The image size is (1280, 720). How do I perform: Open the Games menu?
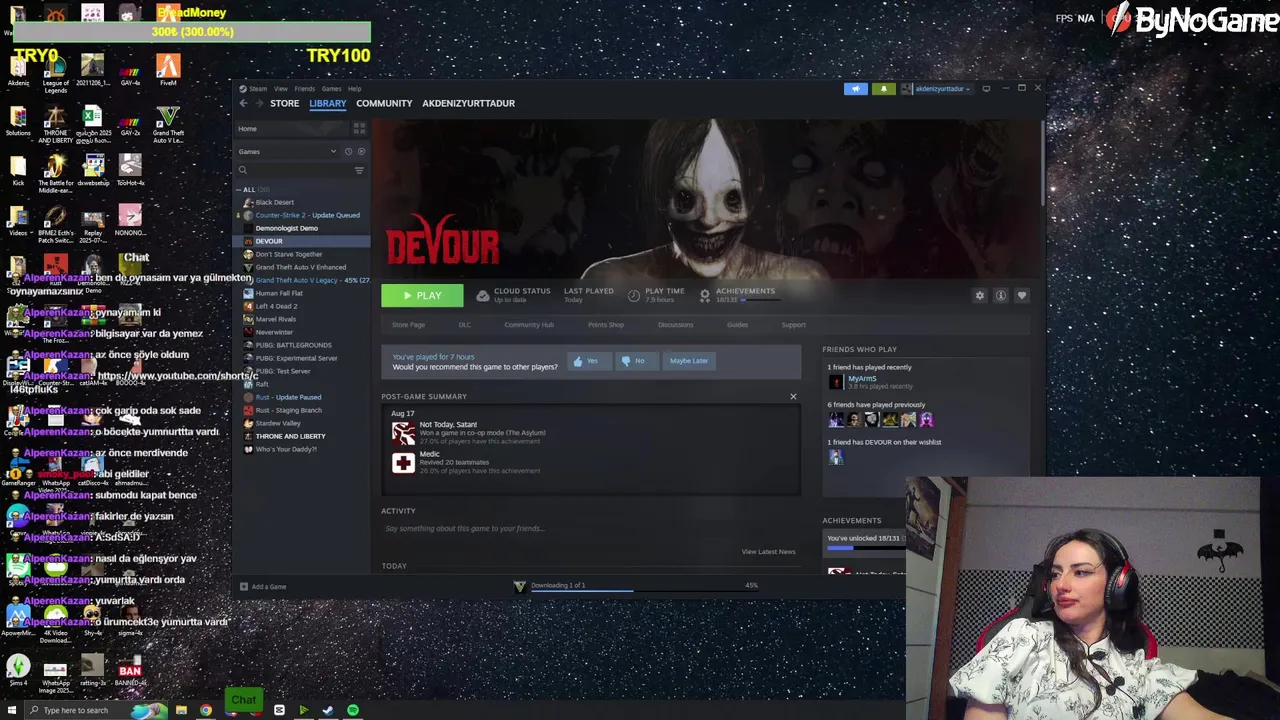[x=331, y=89]
